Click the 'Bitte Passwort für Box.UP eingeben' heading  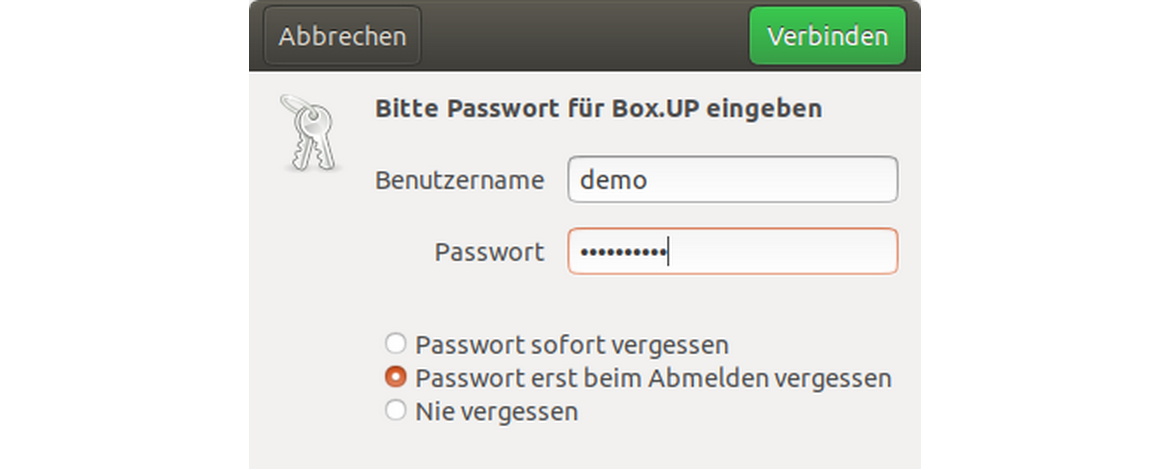point(598,108)
